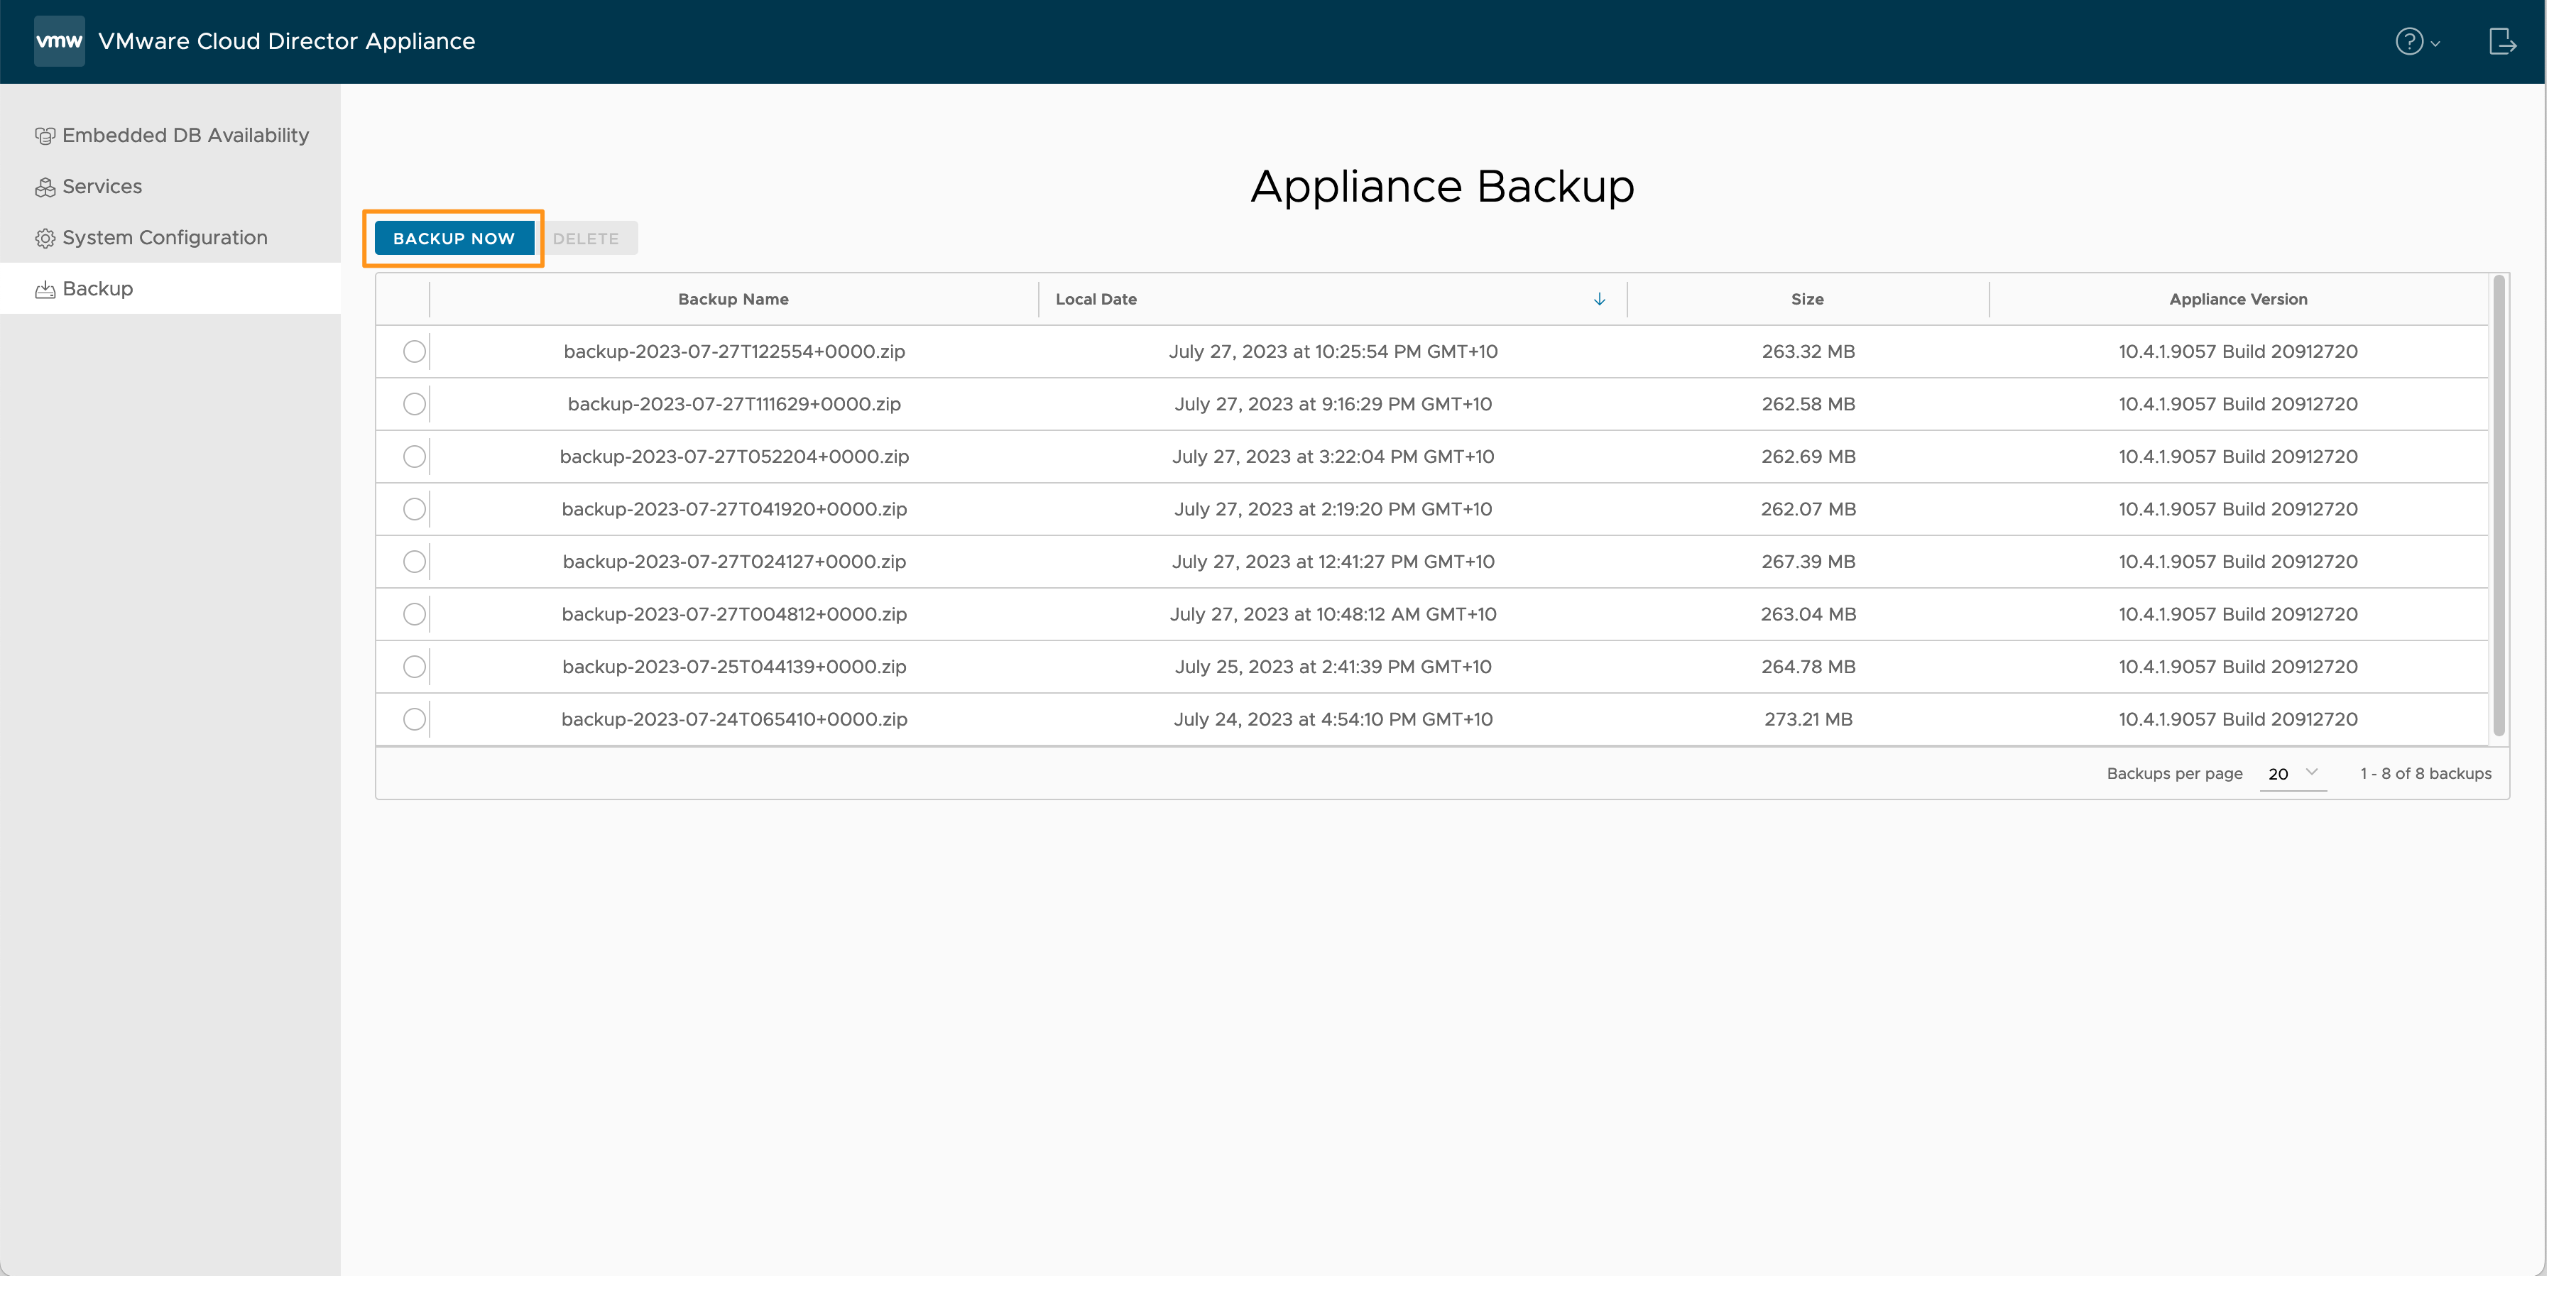The image size is (2576, 1305).
Task: Sort by Appliance Version column header
Action: coord(2238,299)
